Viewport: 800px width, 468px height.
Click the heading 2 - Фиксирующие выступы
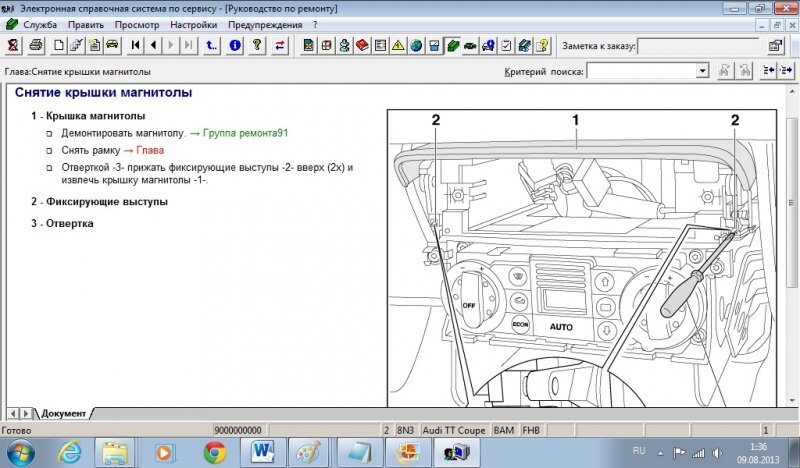[99, 202]
